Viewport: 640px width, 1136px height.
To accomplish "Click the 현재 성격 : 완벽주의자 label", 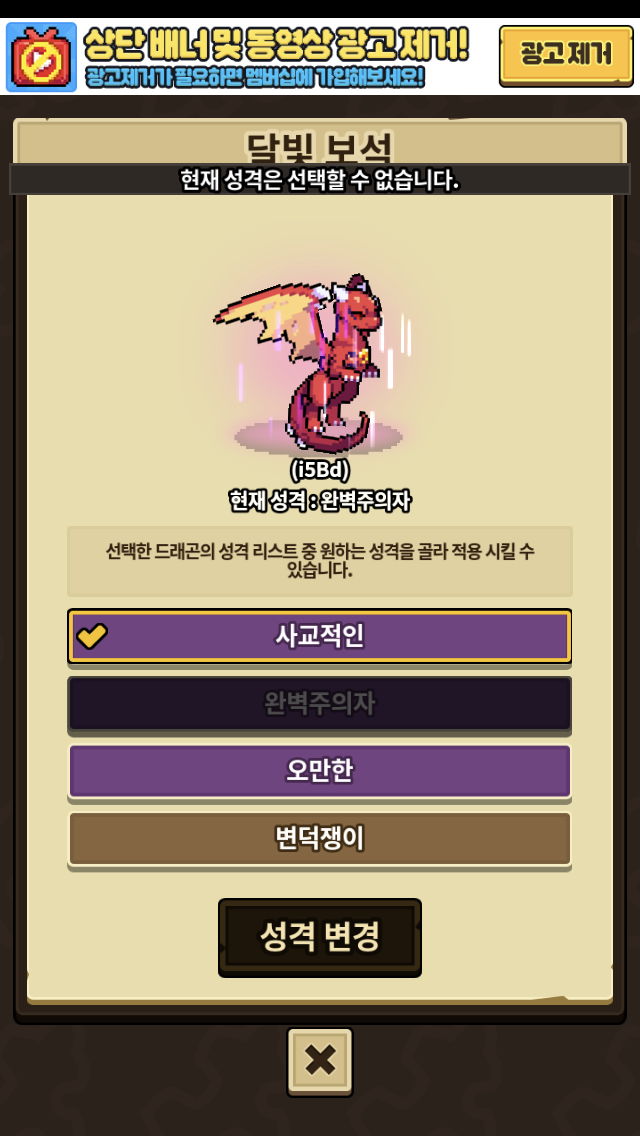I will [x=320, y=501].
